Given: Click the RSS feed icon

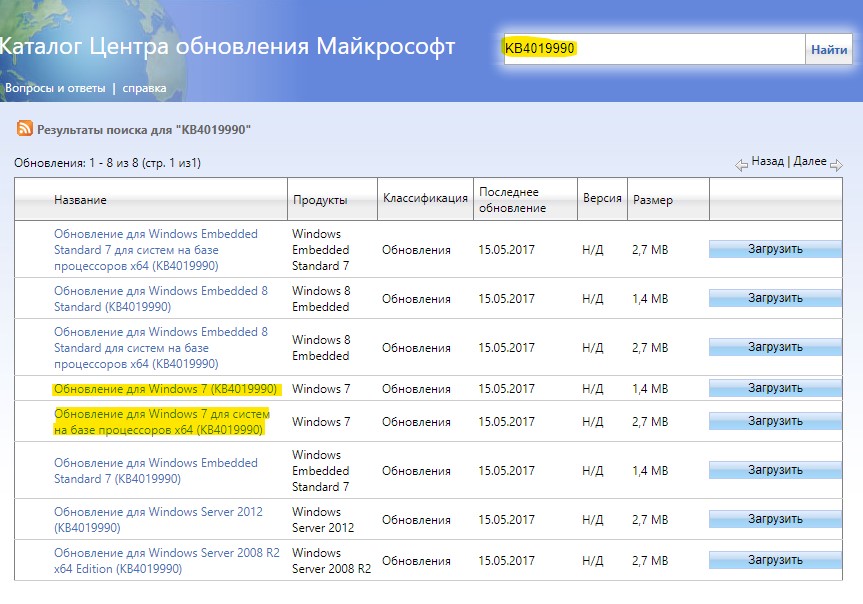Looking at the screenshot, I should [25, 128].
